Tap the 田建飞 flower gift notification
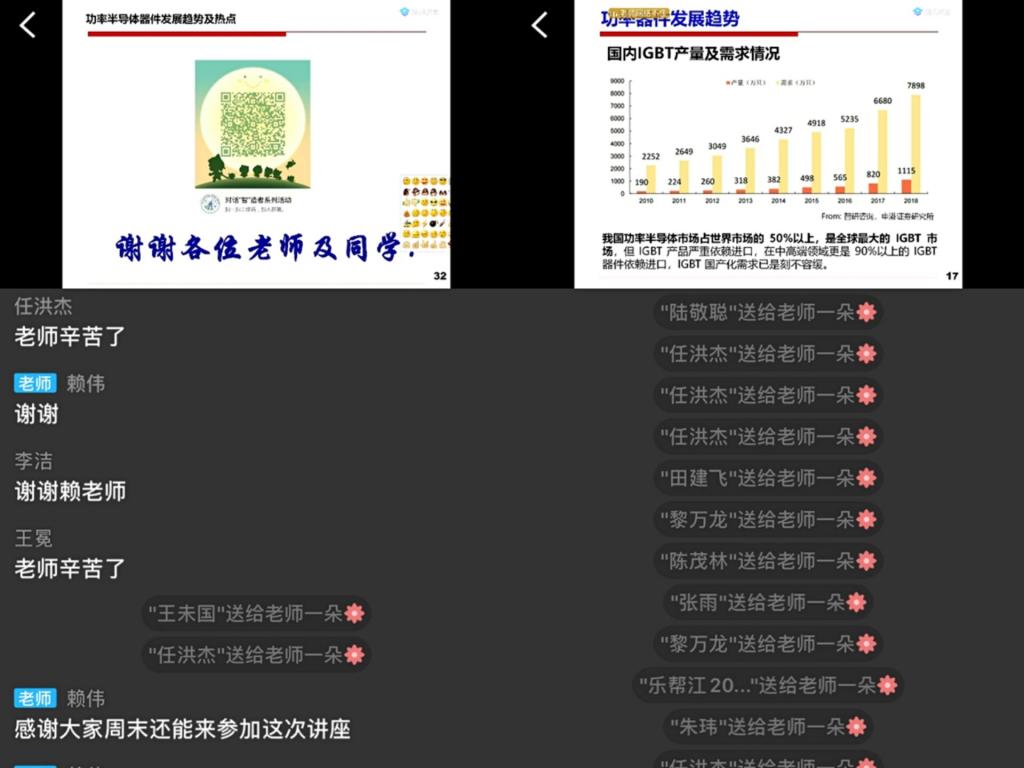This screenshot has width=1024, height=768. (767, 478)
